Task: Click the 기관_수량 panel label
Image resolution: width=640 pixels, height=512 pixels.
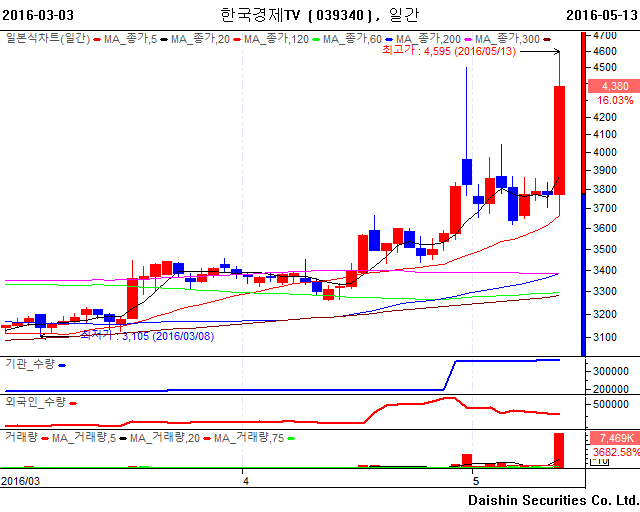Action: [29, 364]
